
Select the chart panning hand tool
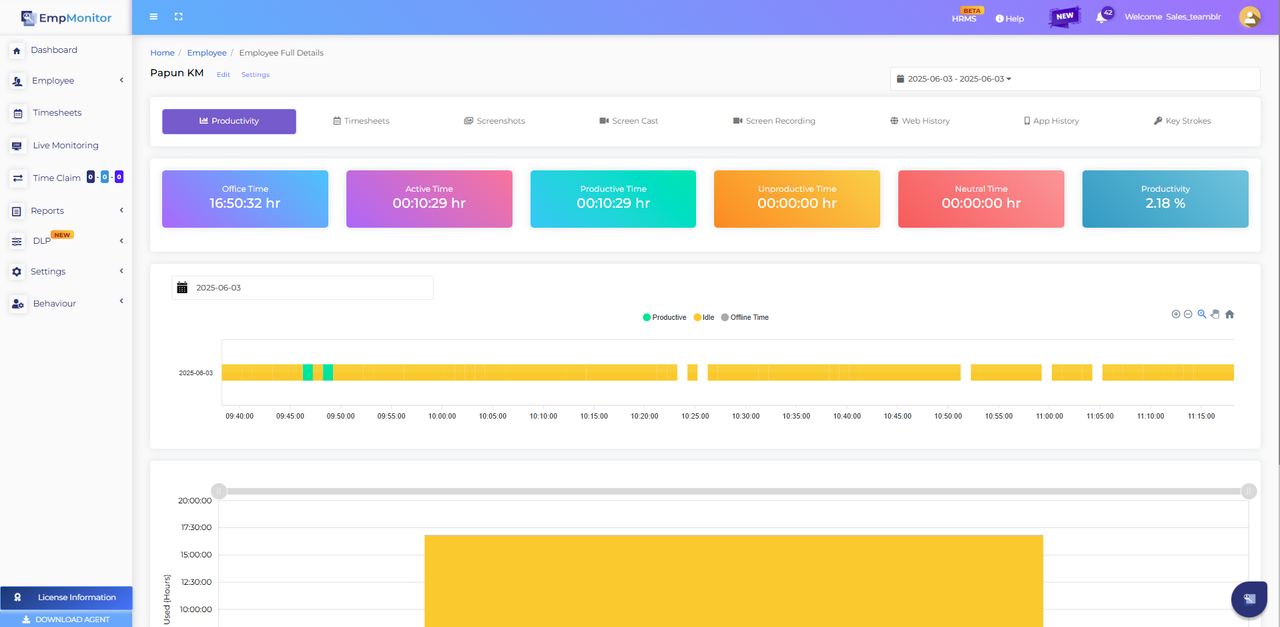click(x=1215, y=314)
